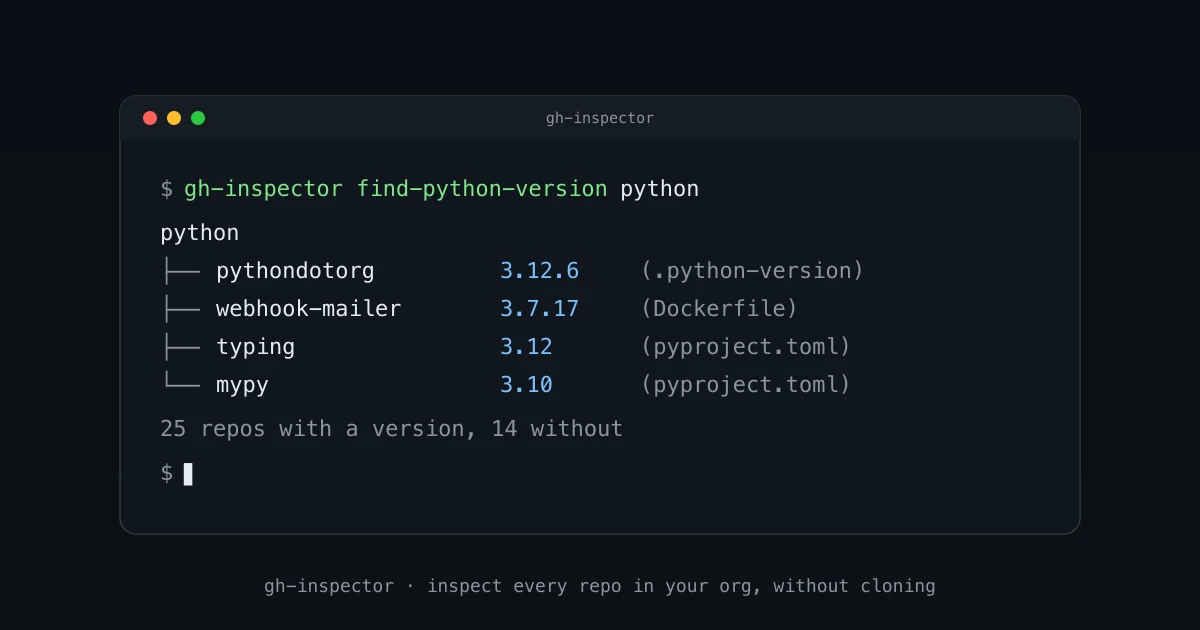Click the terminal cursor block at prompt

(188, 473)
